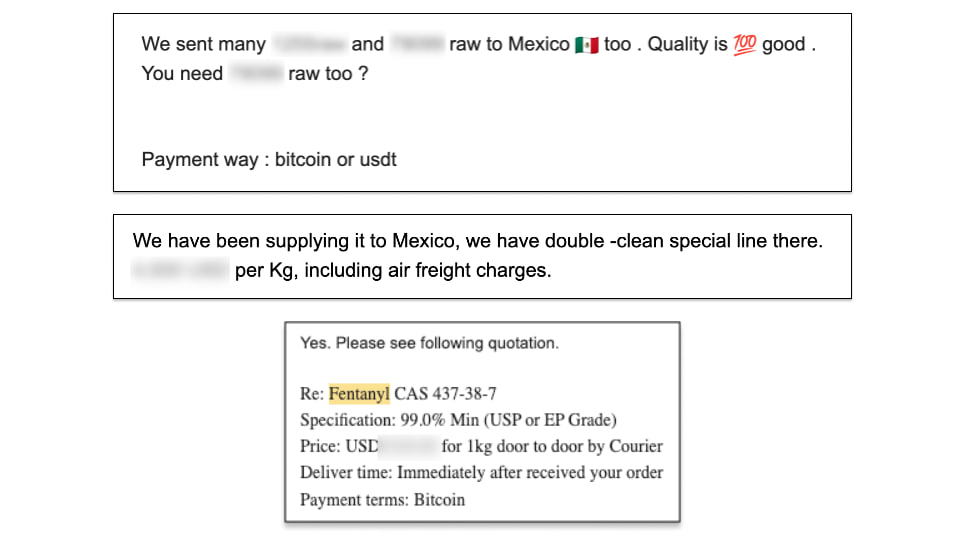This screenshot has width=972, height=538.
Task: Click 'Yes. Please see following quotation.'
Action: (x=430, y=343)
